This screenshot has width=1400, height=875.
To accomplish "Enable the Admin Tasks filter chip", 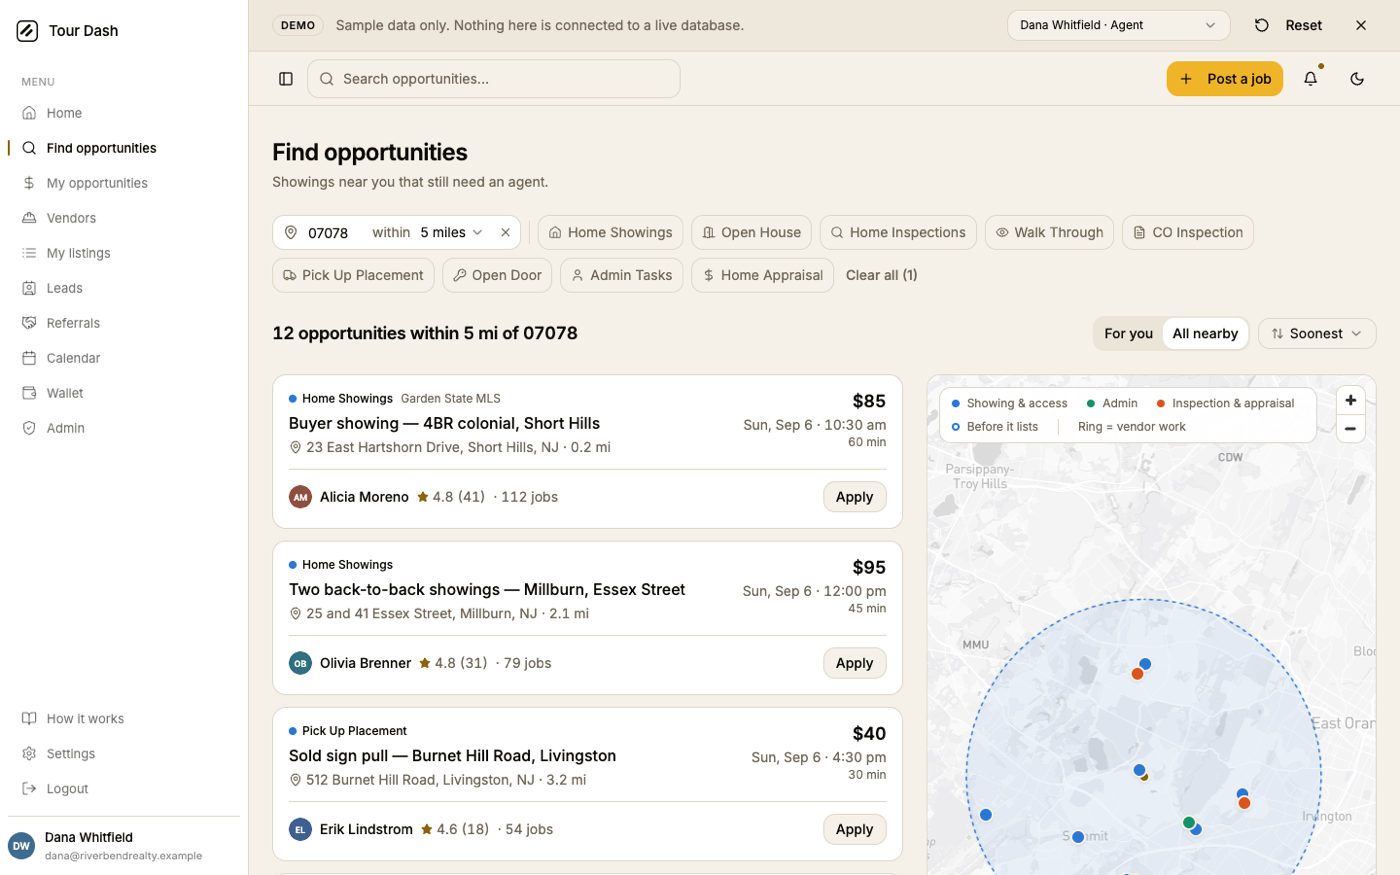I will 621,275.
